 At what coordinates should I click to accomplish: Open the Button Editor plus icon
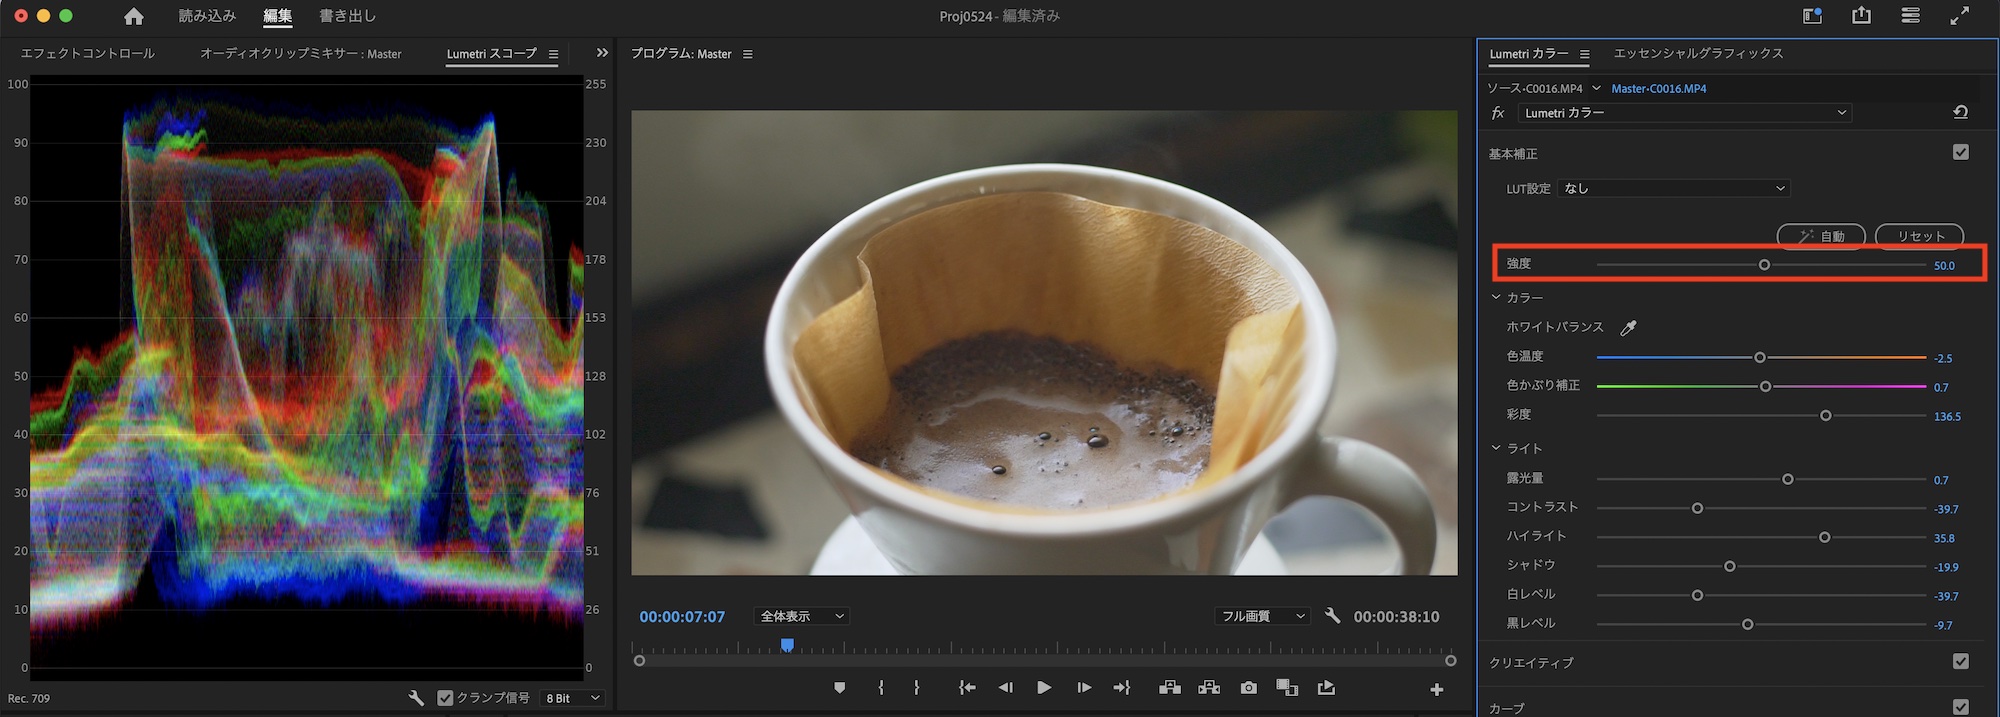1436,689
